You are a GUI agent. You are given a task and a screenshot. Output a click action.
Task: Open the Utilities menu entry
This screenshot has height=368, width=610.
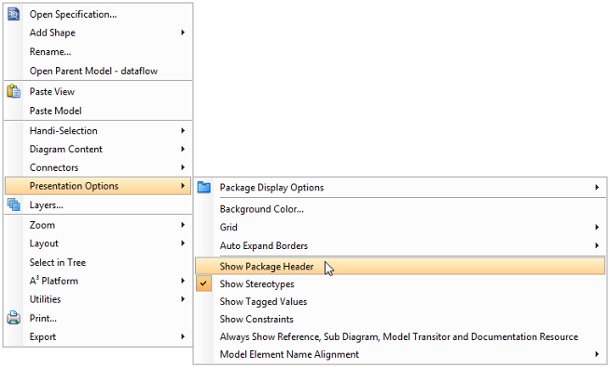98,299
